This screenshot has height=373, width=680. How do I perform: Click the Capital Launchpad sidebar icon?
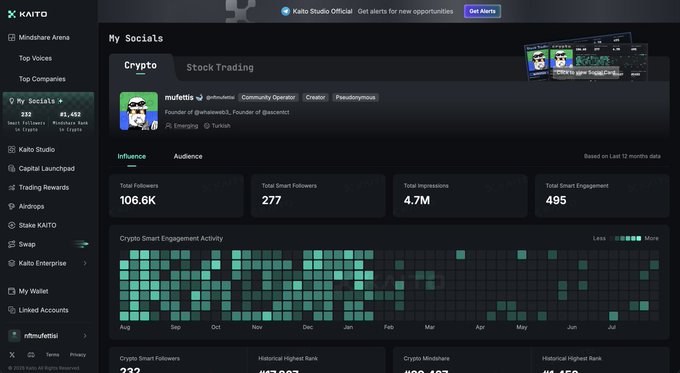click(x=12, y=169)
